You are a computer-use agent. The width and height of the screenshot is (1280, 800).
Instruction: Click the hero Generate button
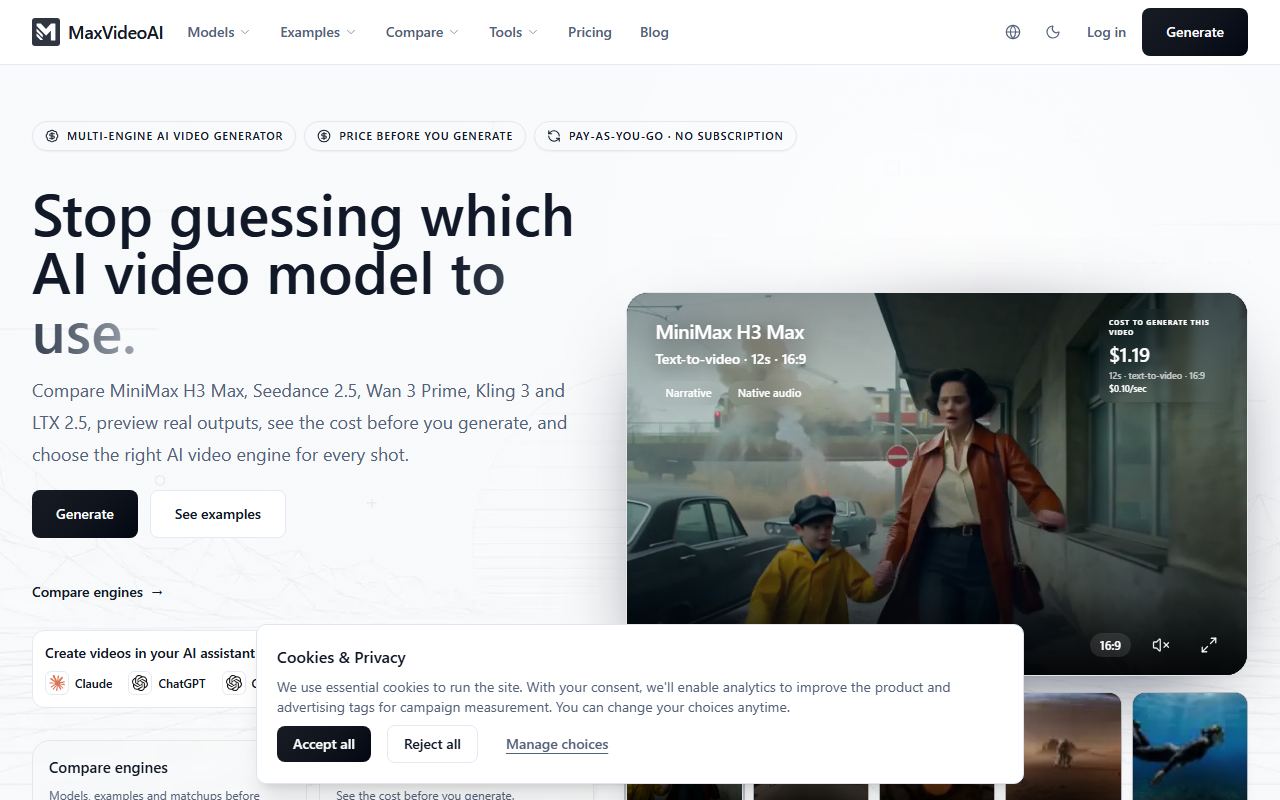coord(85,514)
